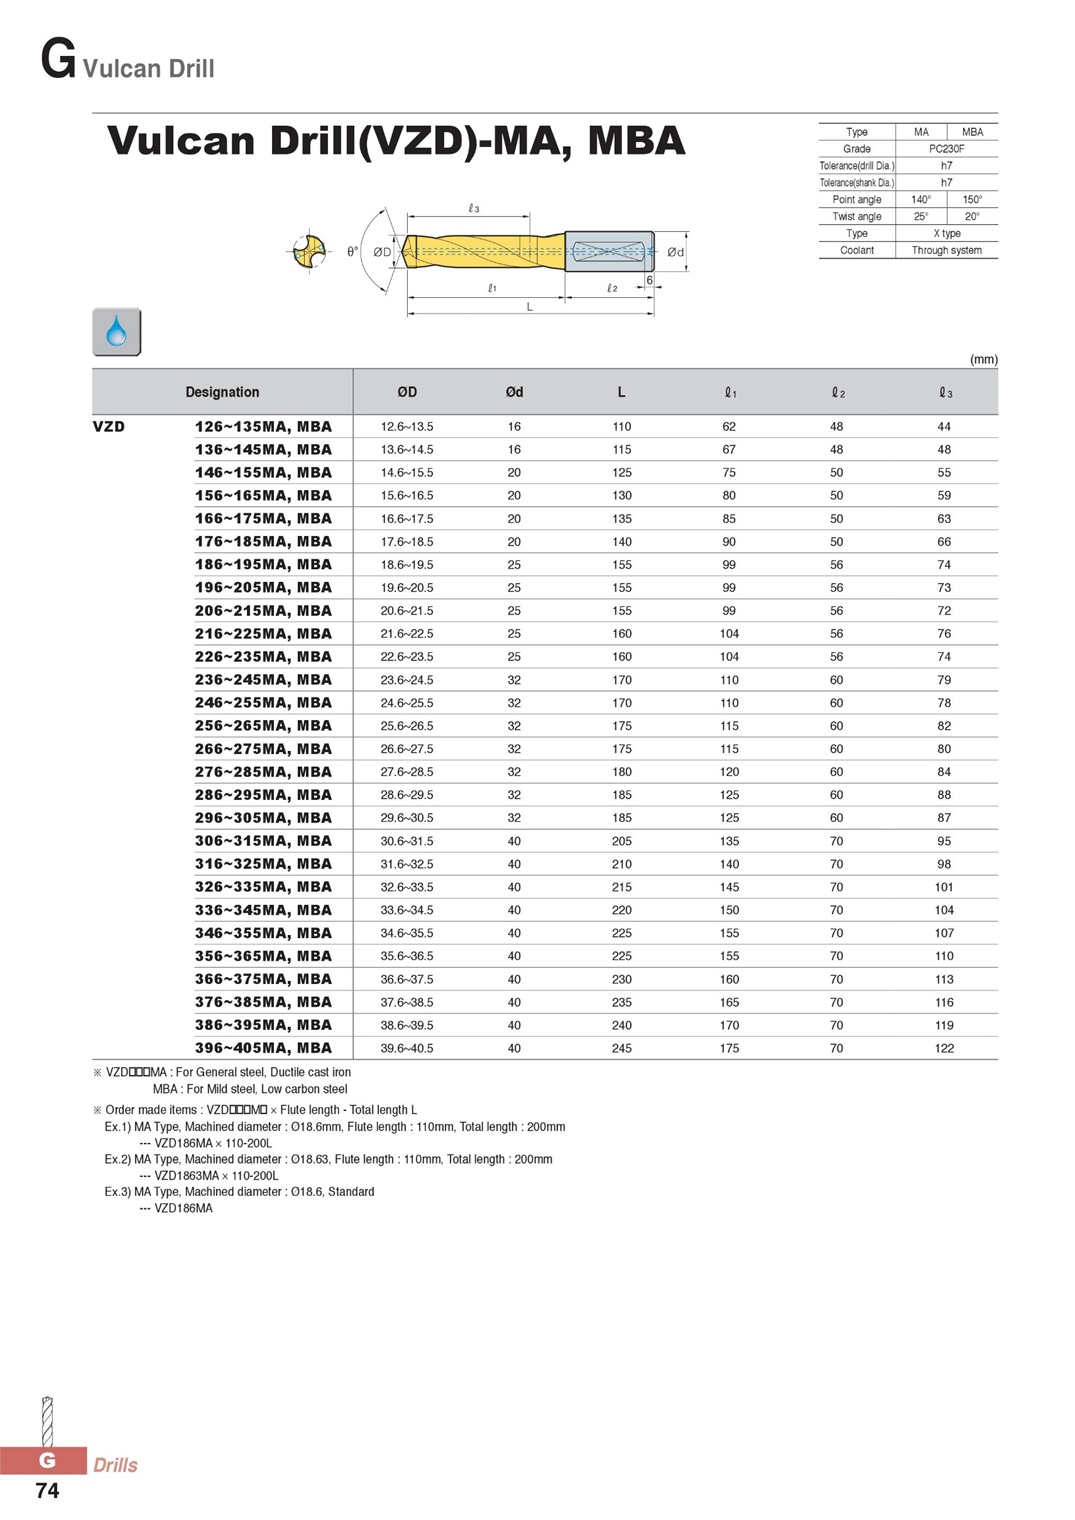Click the blue water drop coolant icon
The width and height of the screenshot is (1075, 1520).
(117, 332)
